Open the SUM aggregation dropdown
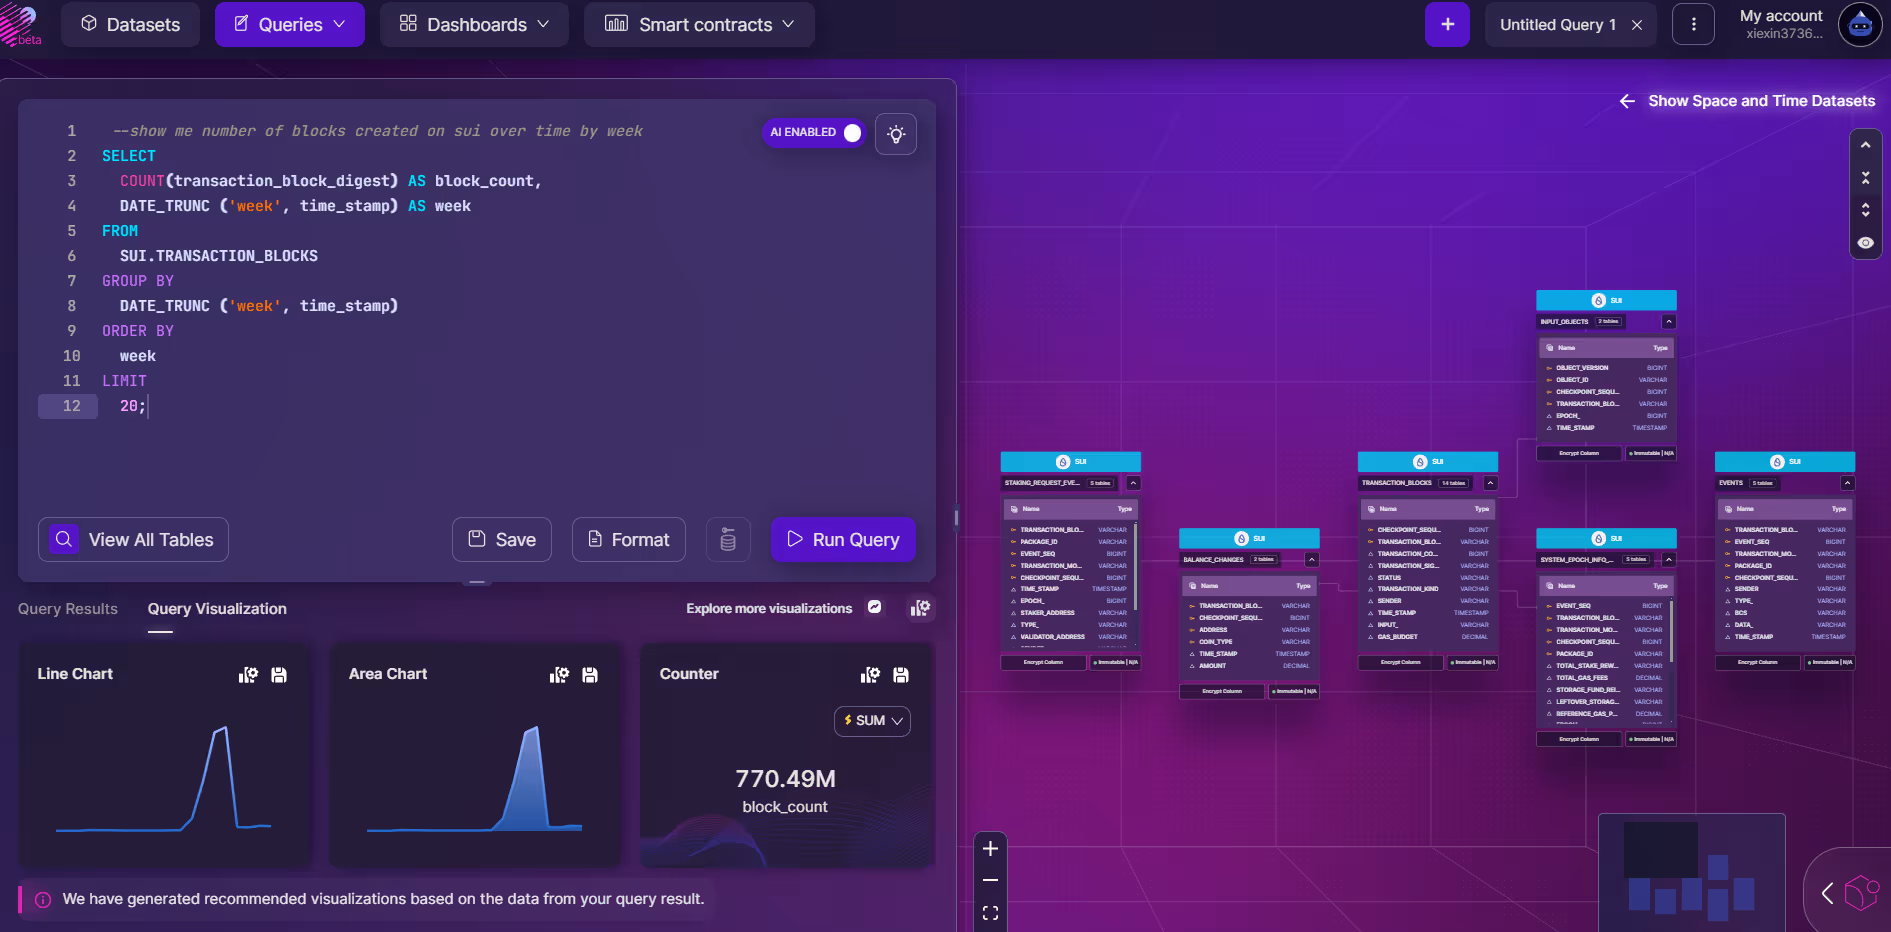 (872, 721)
